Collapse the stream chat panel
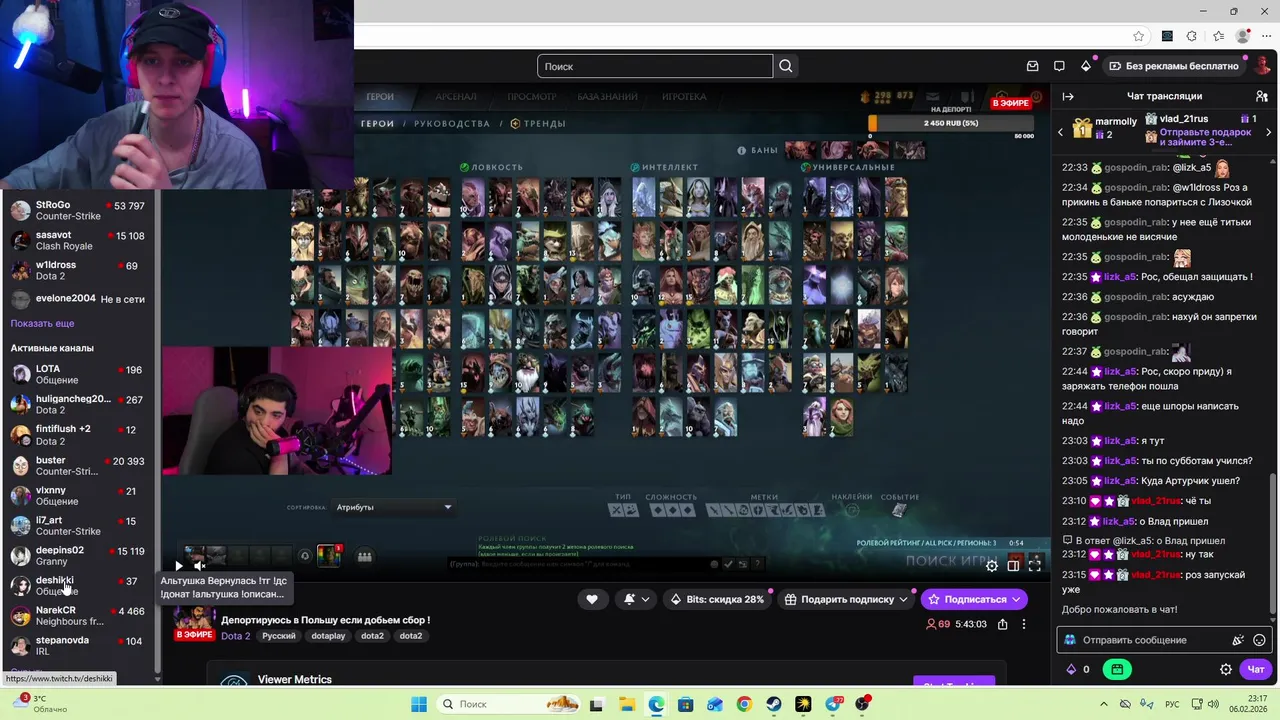This screenshot has width=1280, height=720. pyautogui.click(x=1068, y=96)
